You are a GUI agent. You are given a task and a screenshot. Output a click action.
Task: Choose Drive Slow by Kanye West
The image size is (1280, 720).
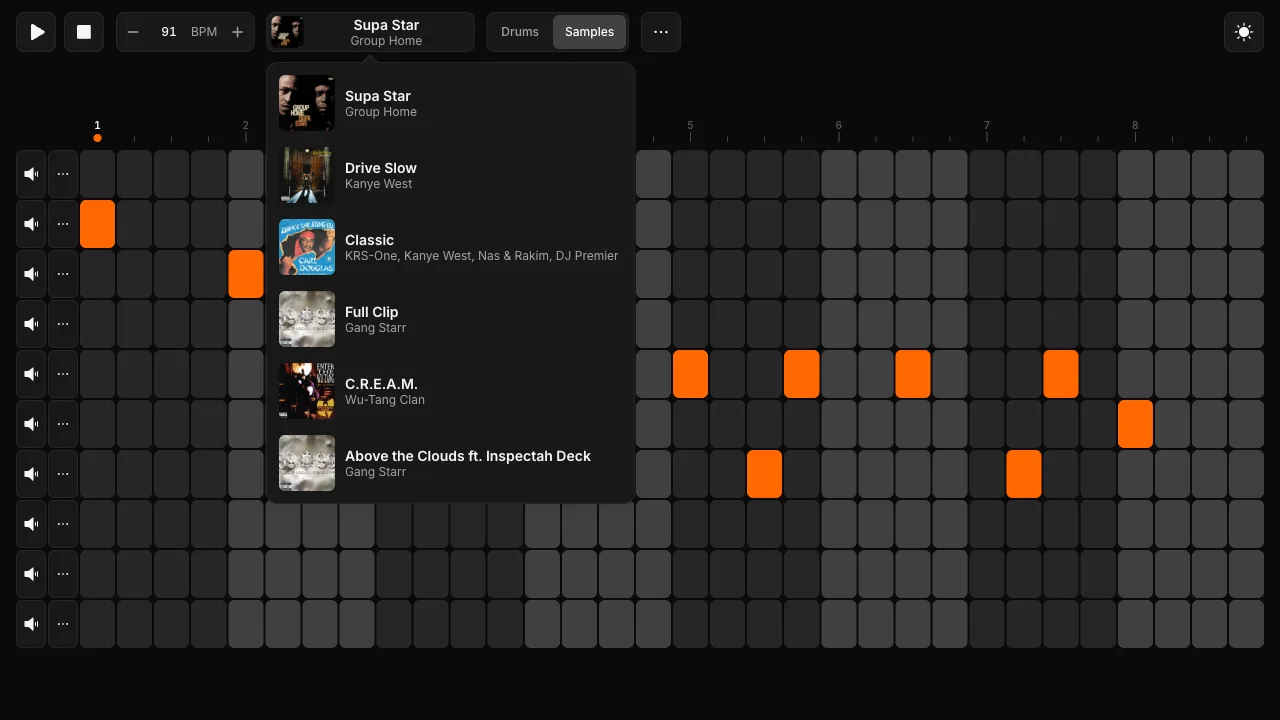451,175
